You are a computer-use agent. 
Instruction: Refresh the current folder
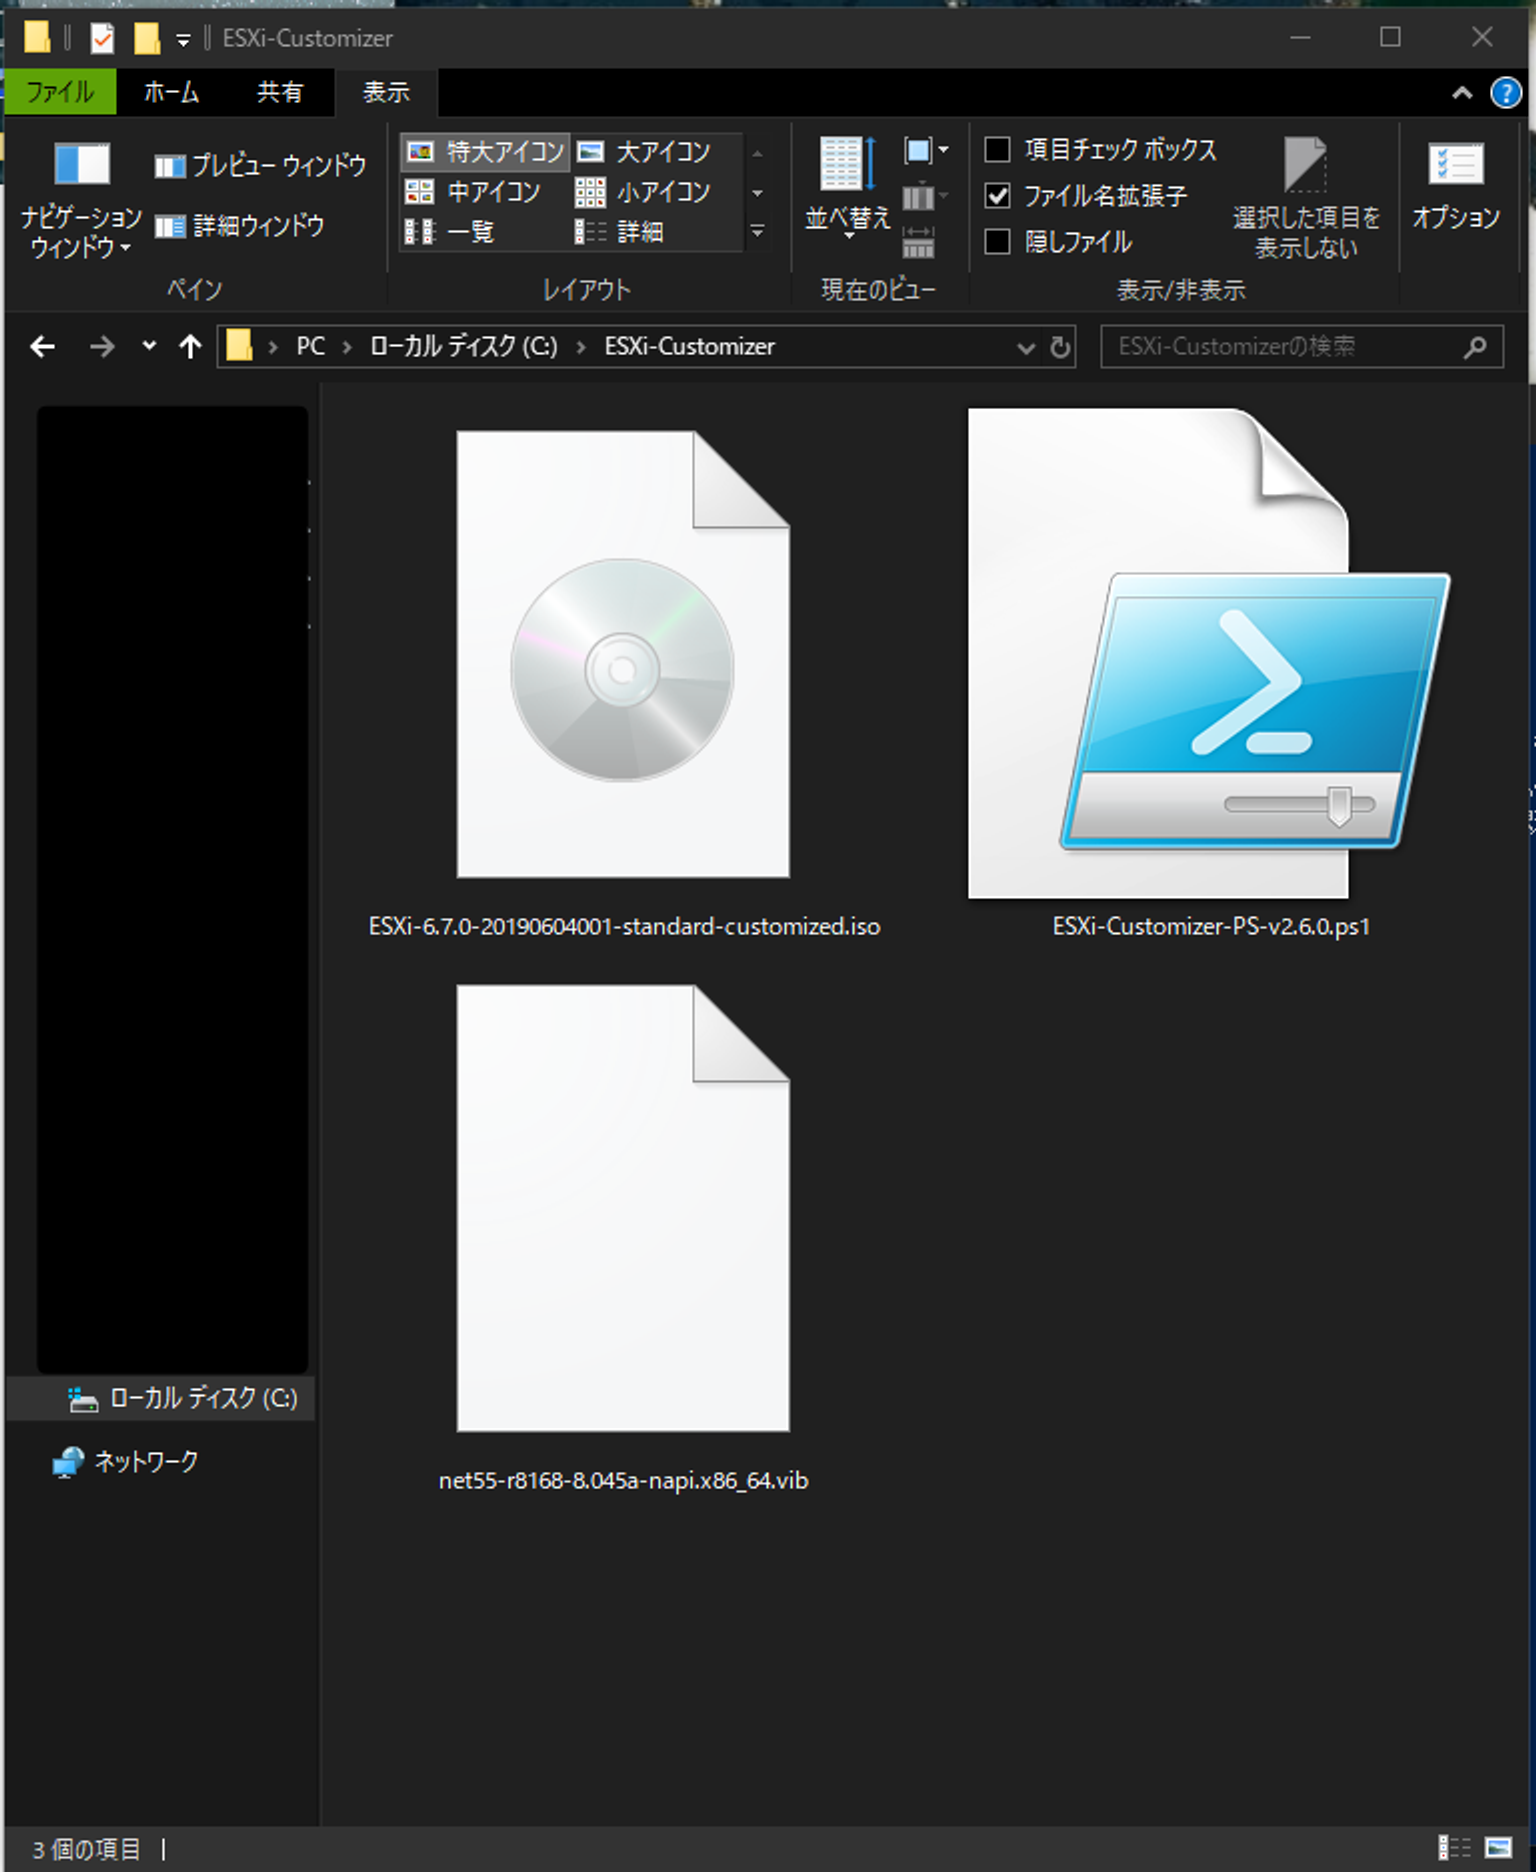click(x=1059, y=347)
